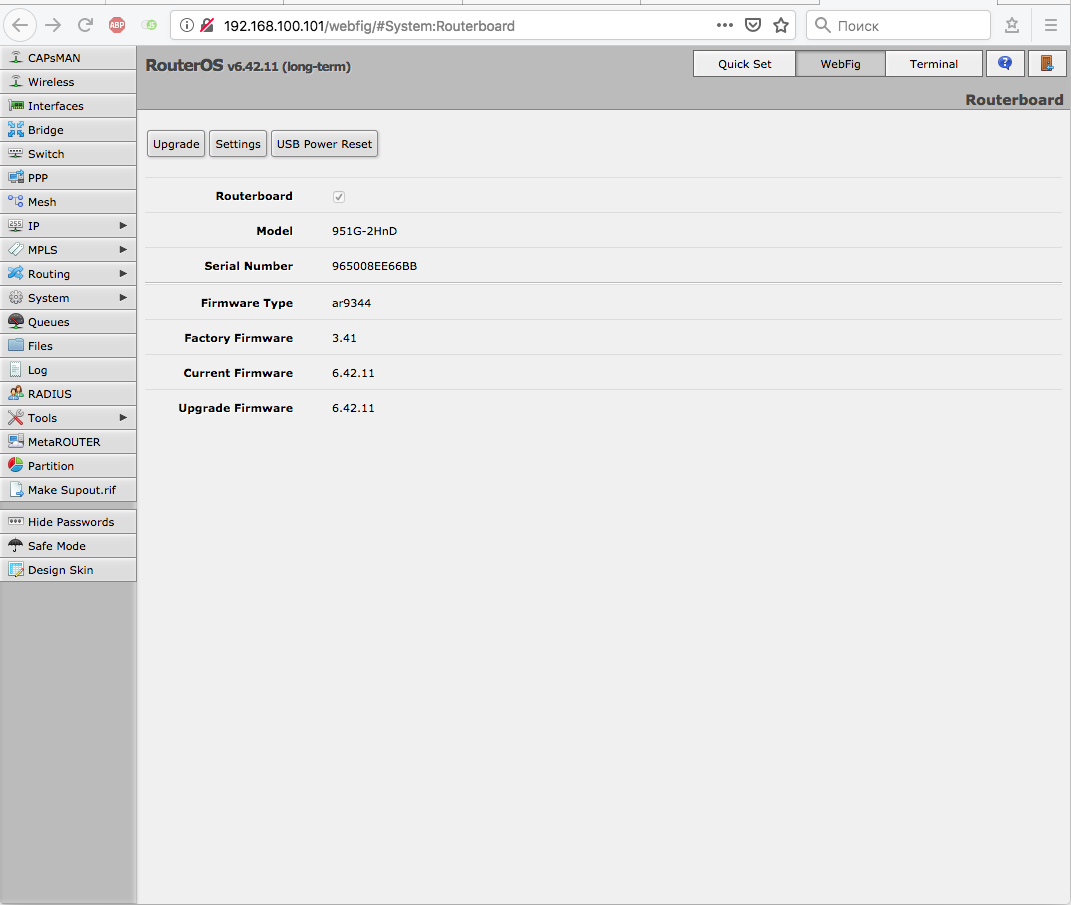Open the Firefox library icon
1071x905 pixels.
click(x=1012, y=26)
